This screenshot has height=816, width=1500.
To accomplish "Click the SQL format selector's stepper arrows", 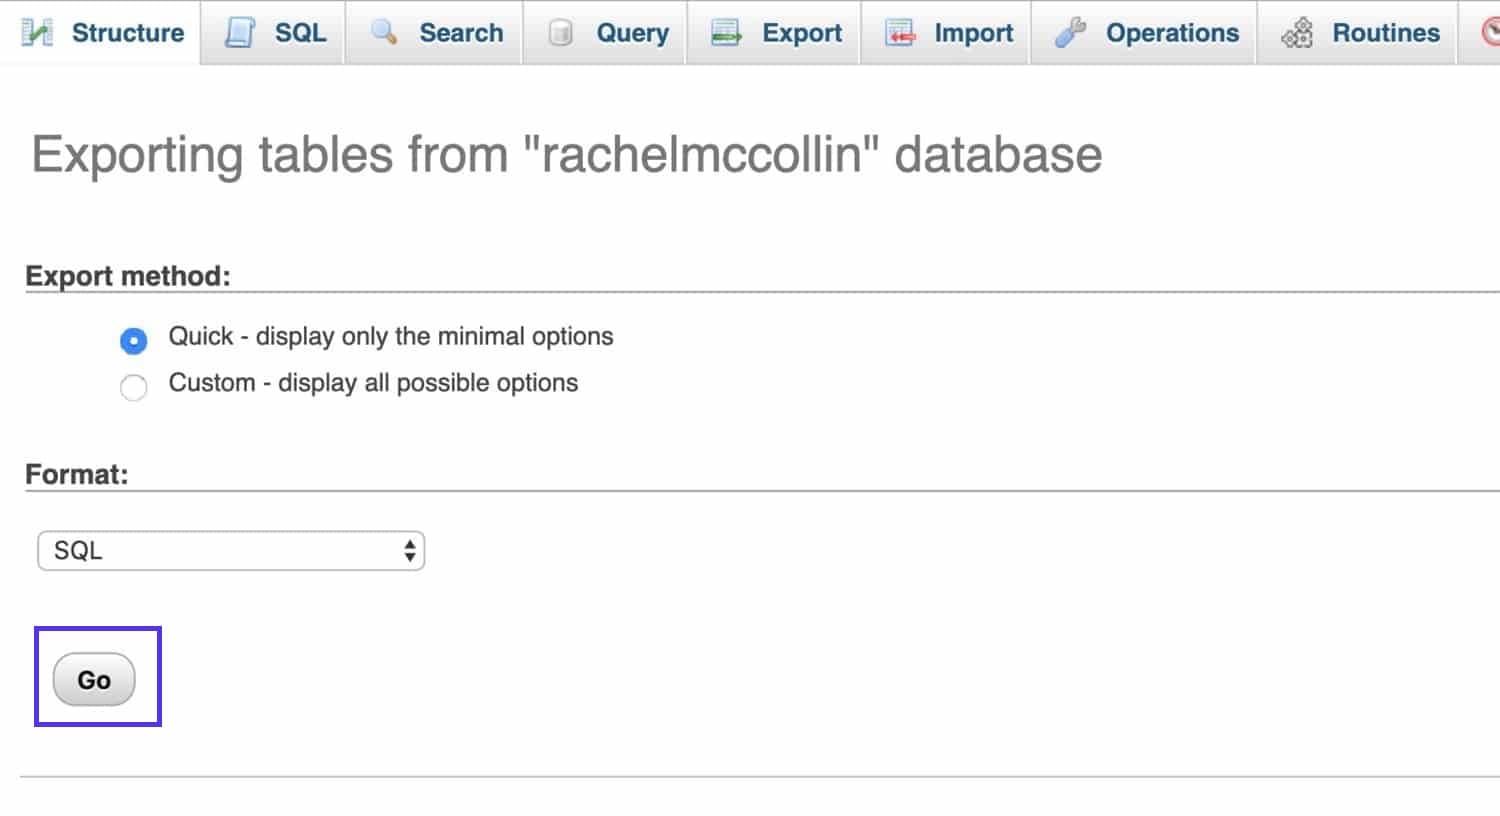I will pyautogui.click(x=410, y=550).
